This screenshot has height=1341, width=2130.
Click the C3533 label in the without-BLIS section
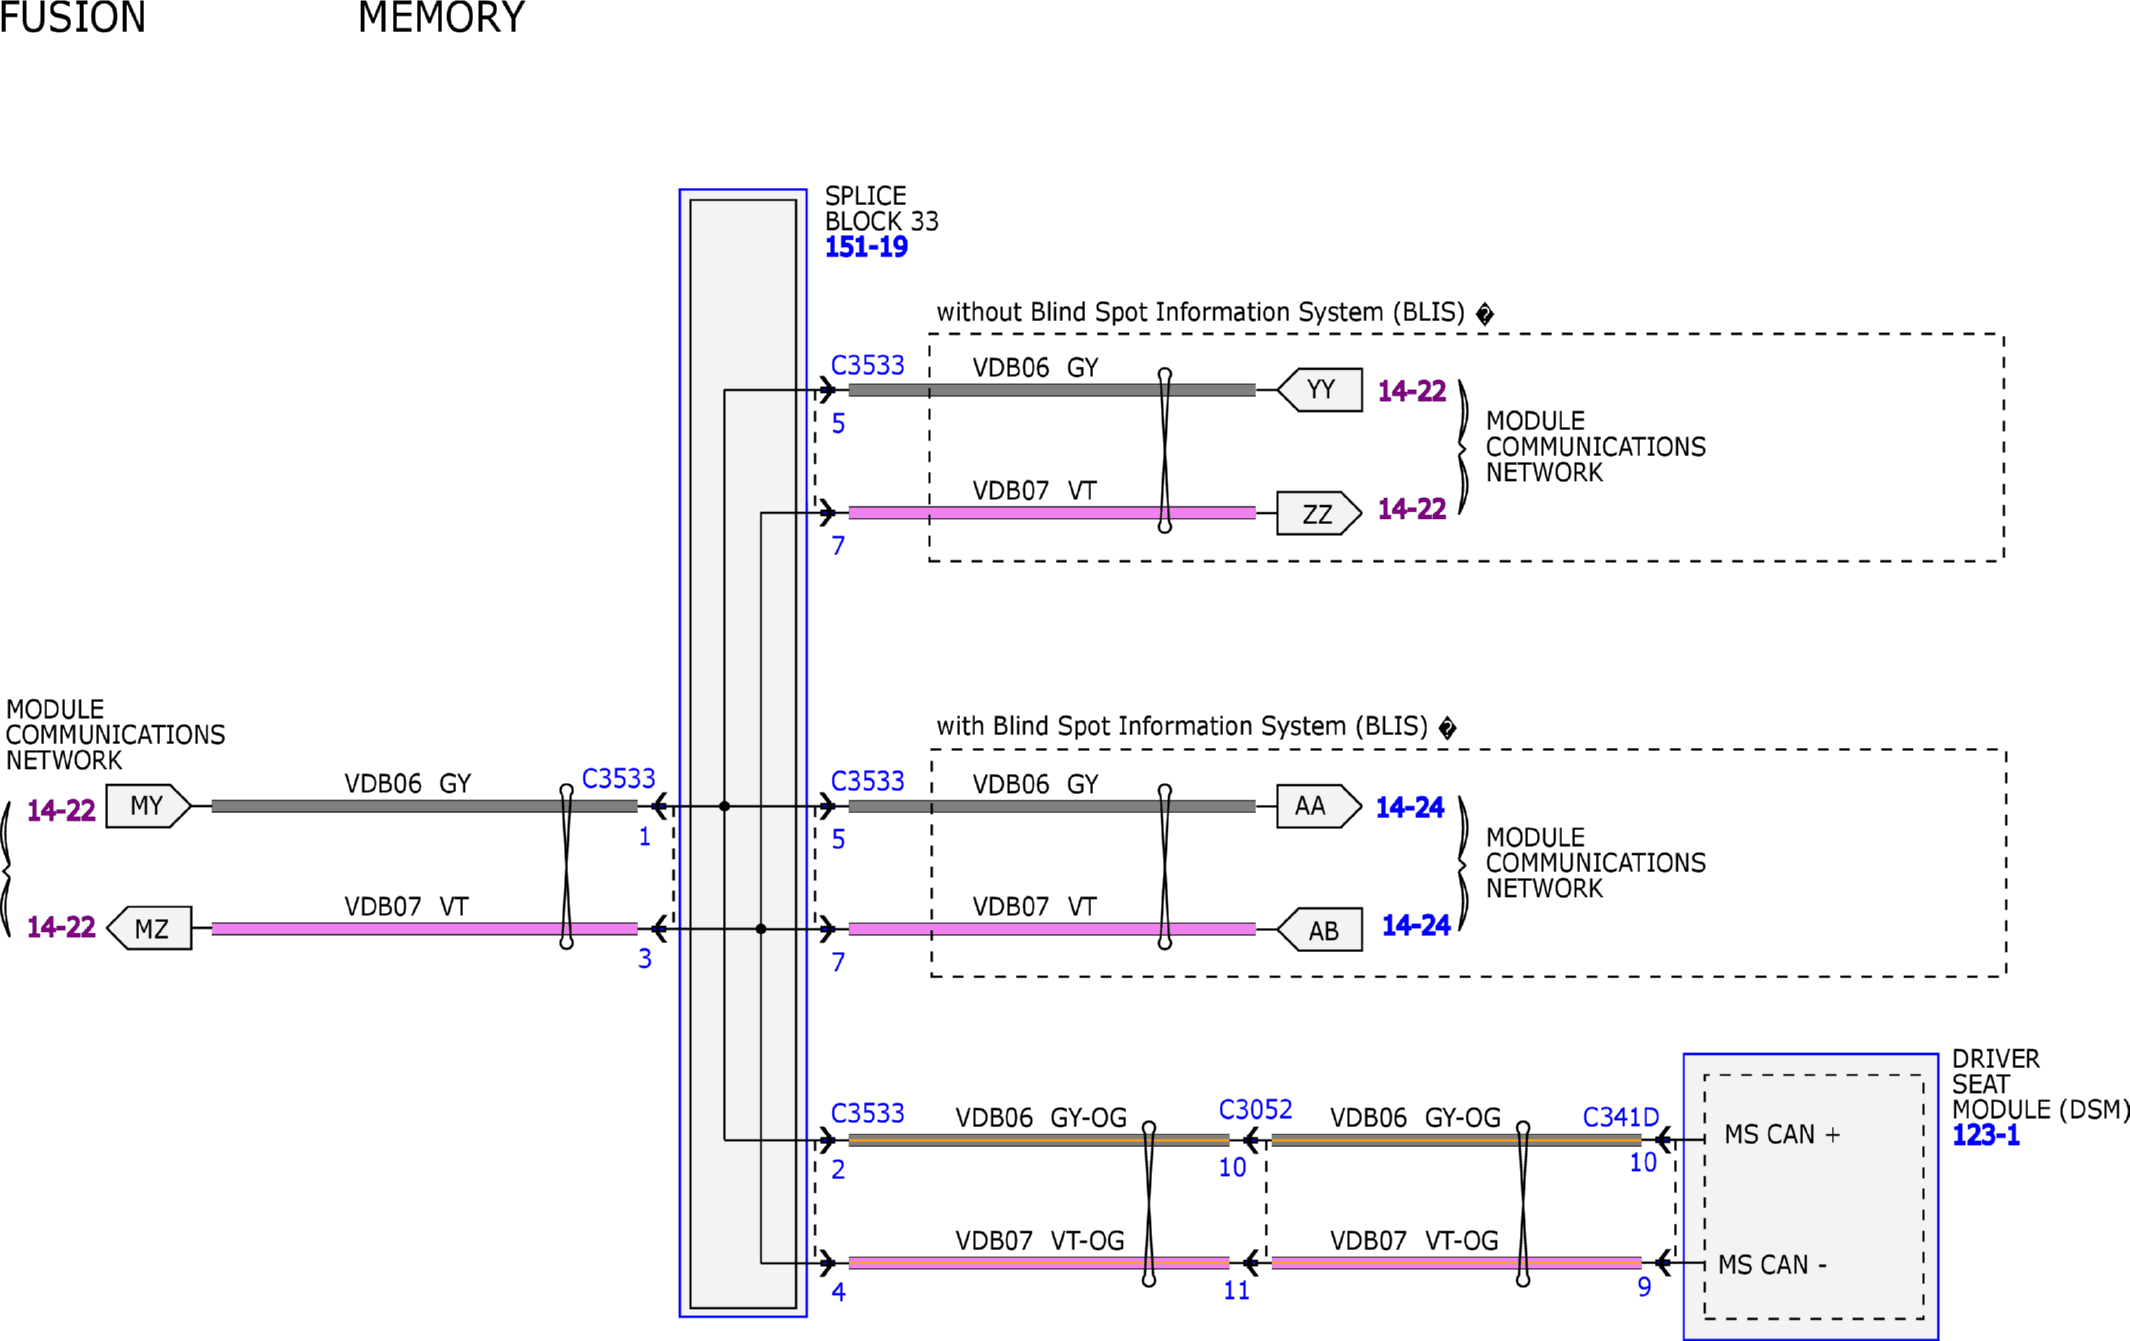tap(868, 366)
